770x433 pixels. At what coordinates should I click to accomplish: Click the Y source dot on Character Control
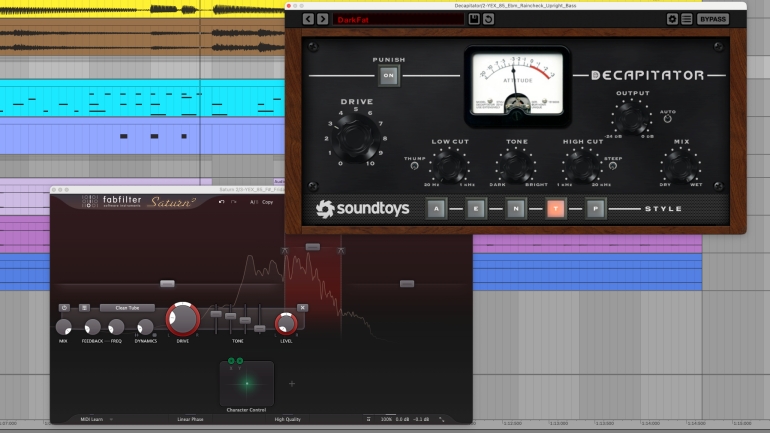click(x=240, y=361)
